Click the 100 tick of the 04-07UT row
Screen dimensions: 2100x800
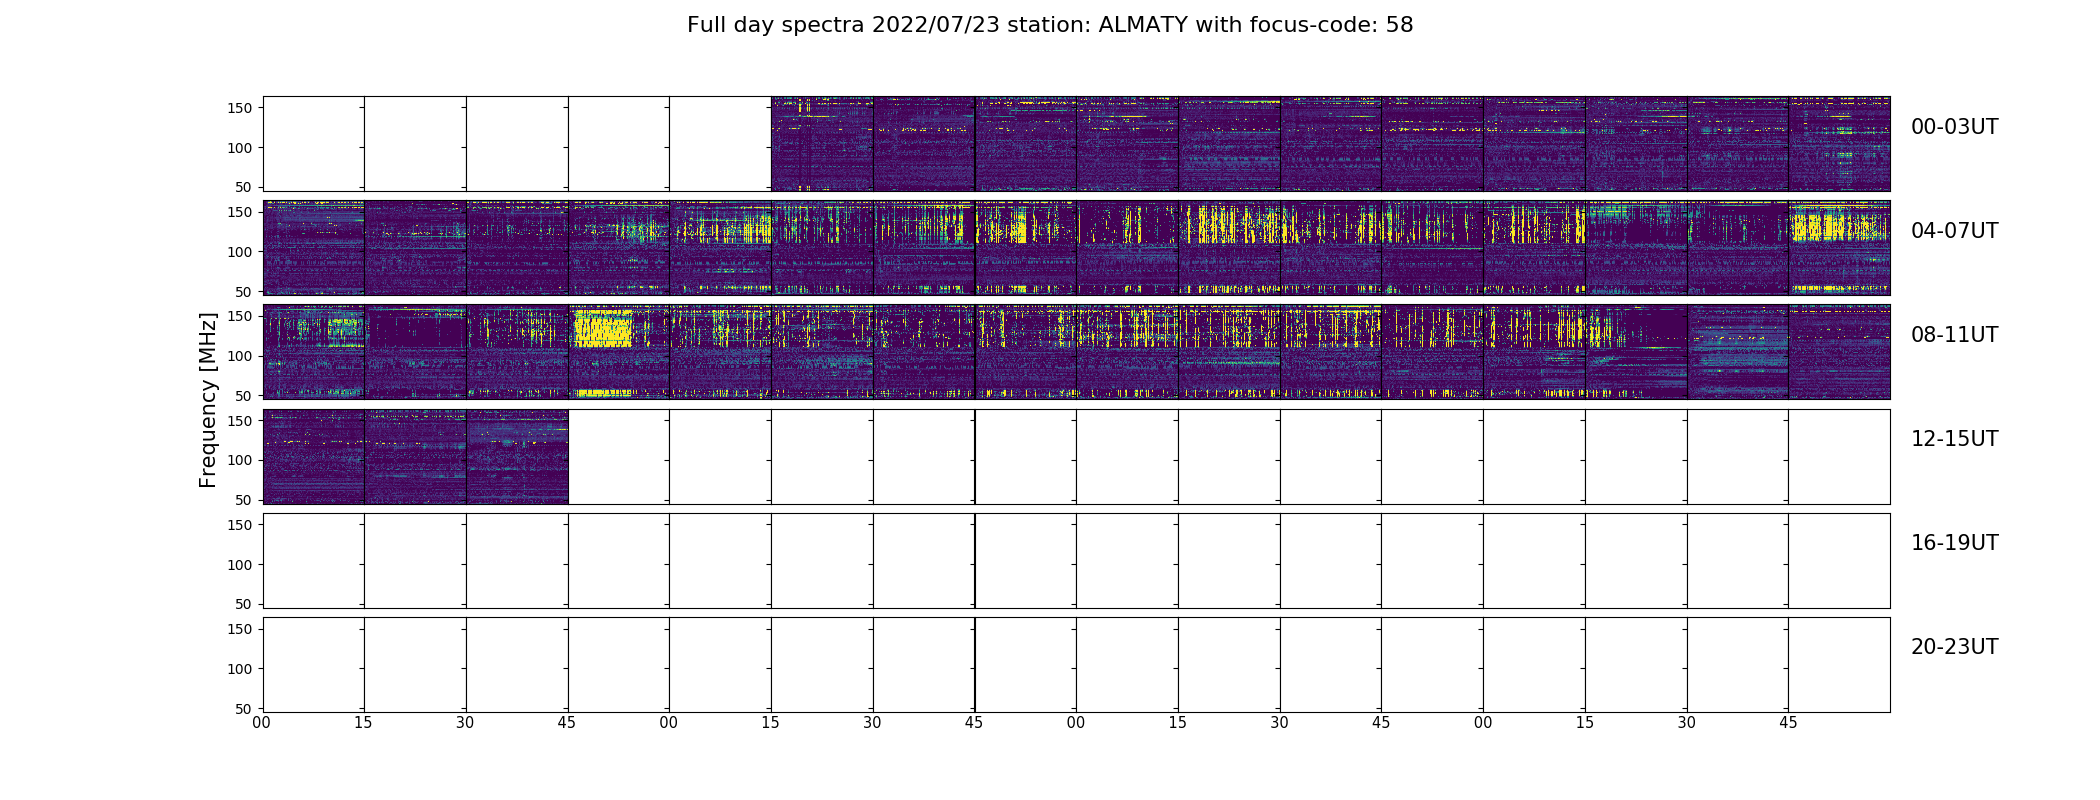point(239,252)
